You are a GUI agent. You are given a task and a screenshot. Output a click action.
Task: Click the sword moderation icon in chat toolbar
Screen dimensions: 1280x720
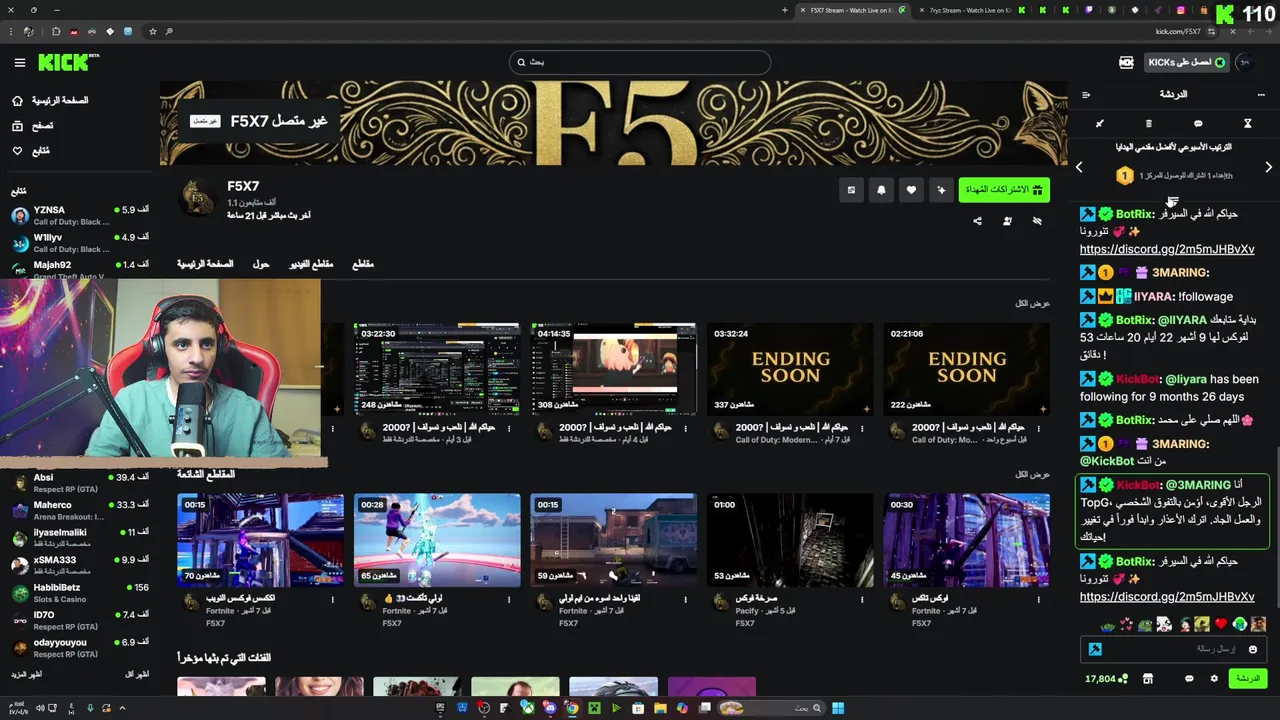click(x=1099, y=124)
